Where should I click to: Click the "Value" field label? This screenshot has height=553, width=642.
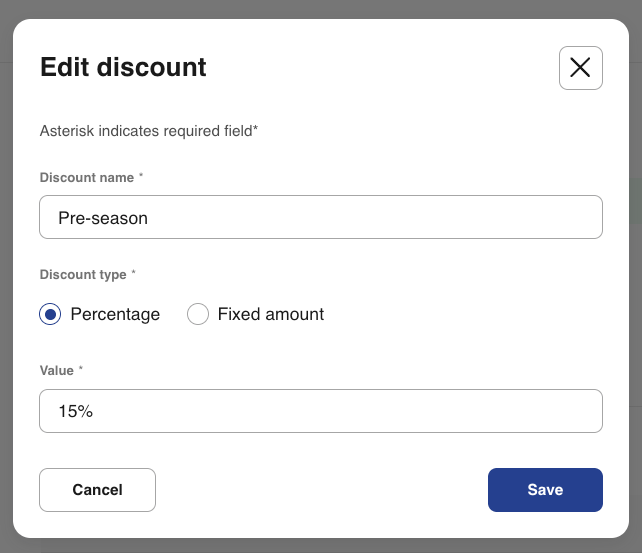click(x=57, y=370)
